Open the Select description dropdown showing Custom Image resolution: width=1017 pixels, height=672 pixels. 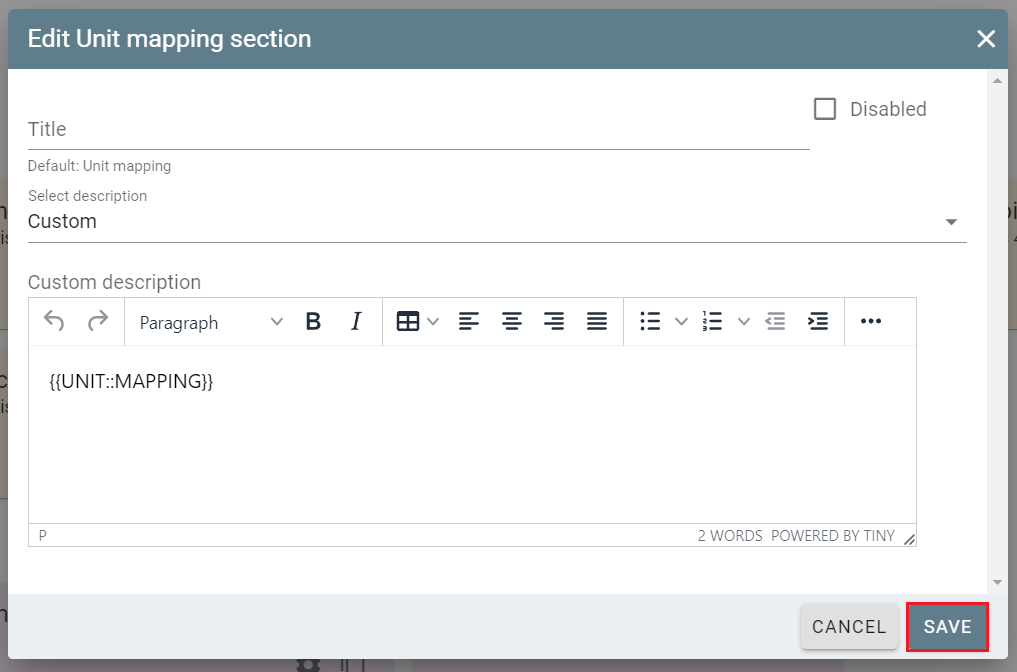pyautogui.click(x=497, y=221)
